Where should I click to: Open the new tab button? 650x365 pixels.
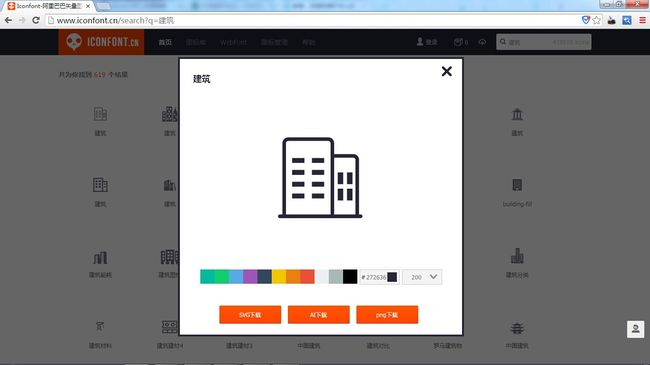(x=104, y=6)
